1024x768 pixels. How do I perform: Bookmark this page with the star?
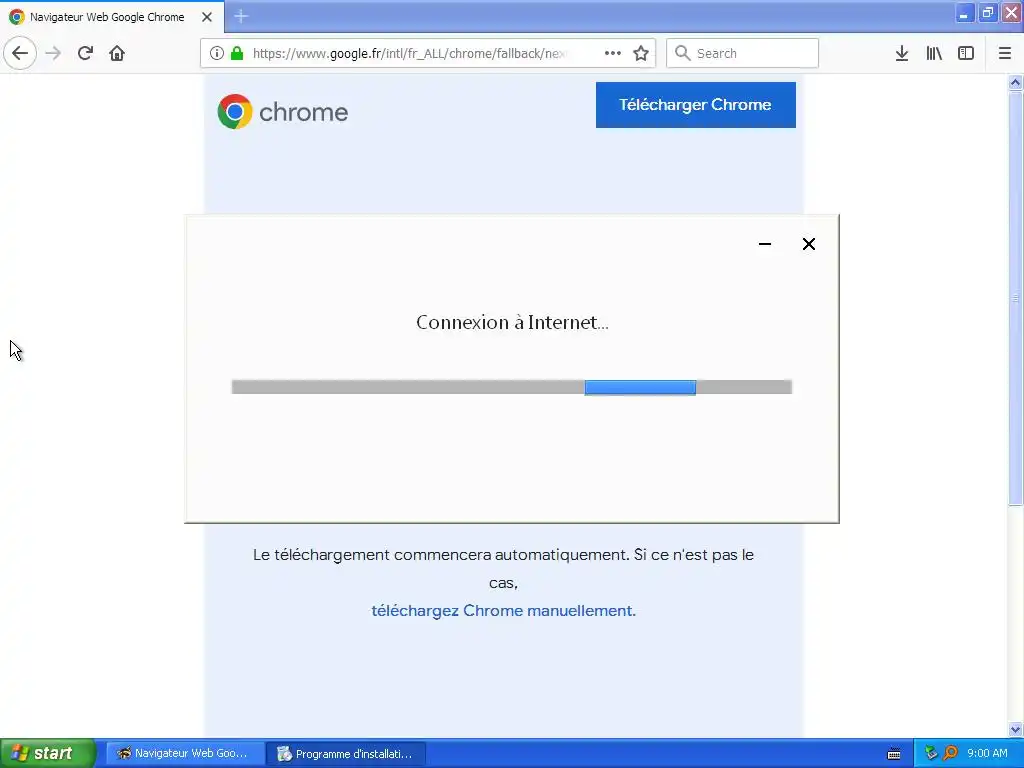click(641, 53)
